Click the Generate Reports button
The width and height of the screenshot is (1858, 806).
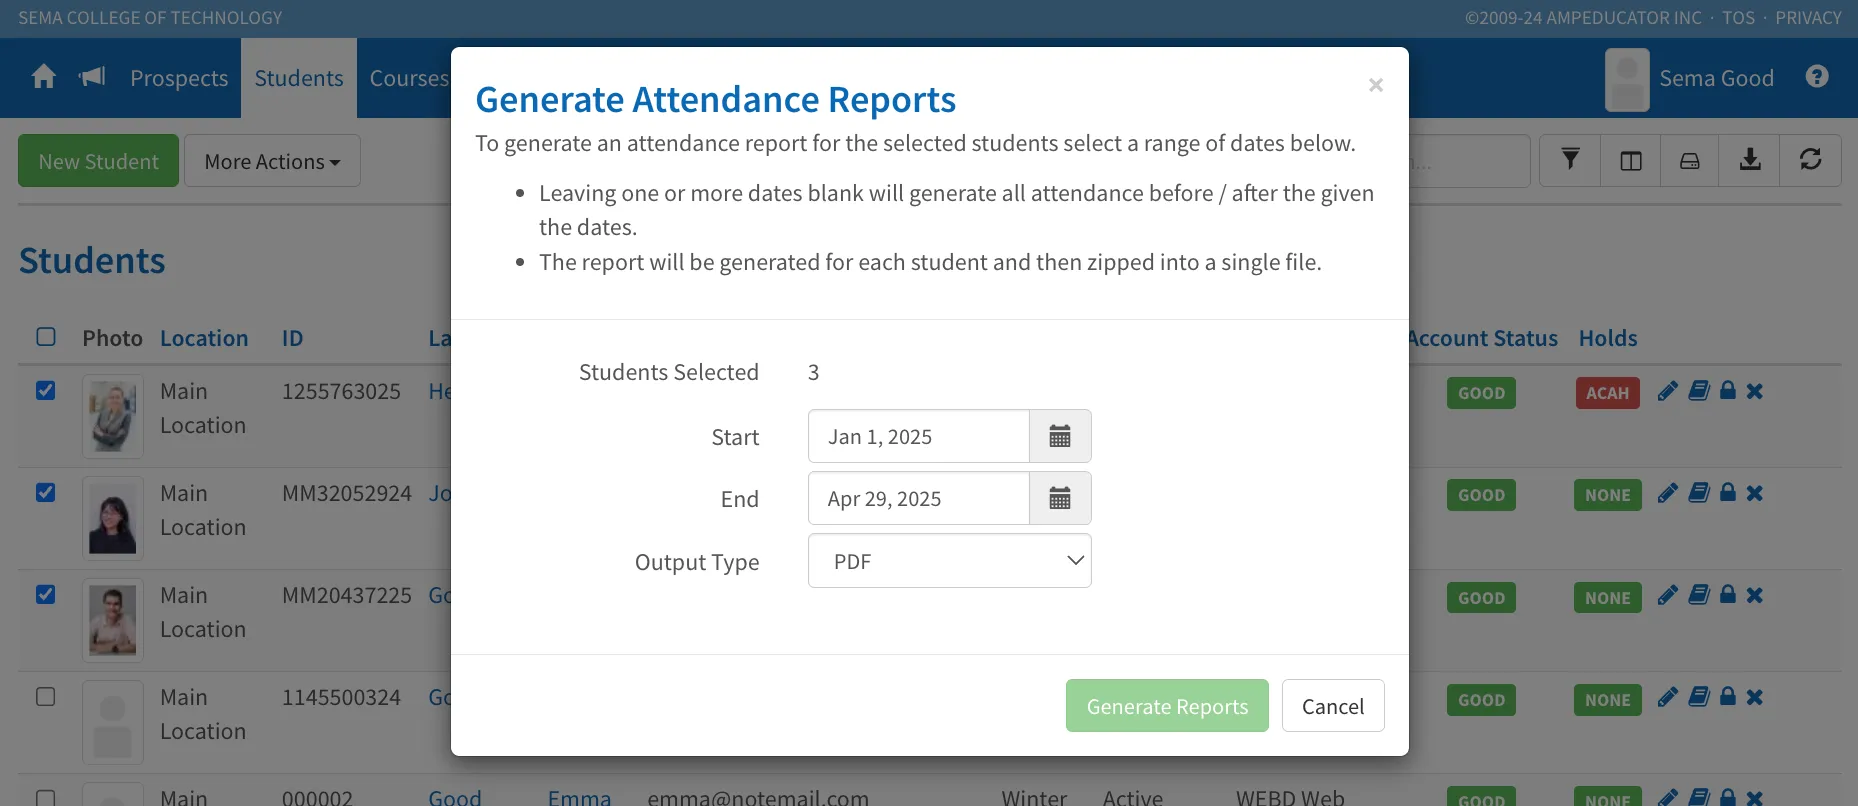click(x=1167, y=706)
